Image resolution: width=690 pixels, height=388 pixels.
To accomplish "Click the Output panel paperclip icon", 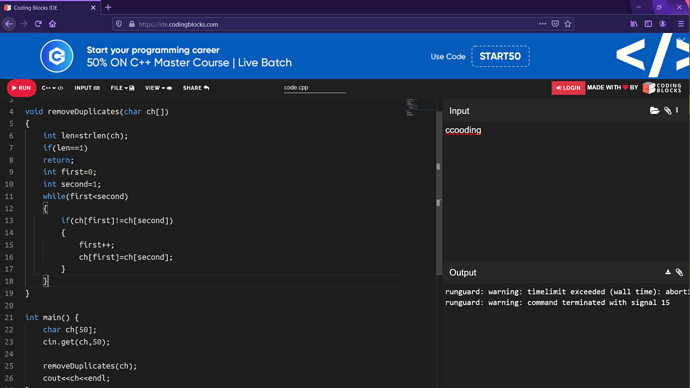I will 679,272.
